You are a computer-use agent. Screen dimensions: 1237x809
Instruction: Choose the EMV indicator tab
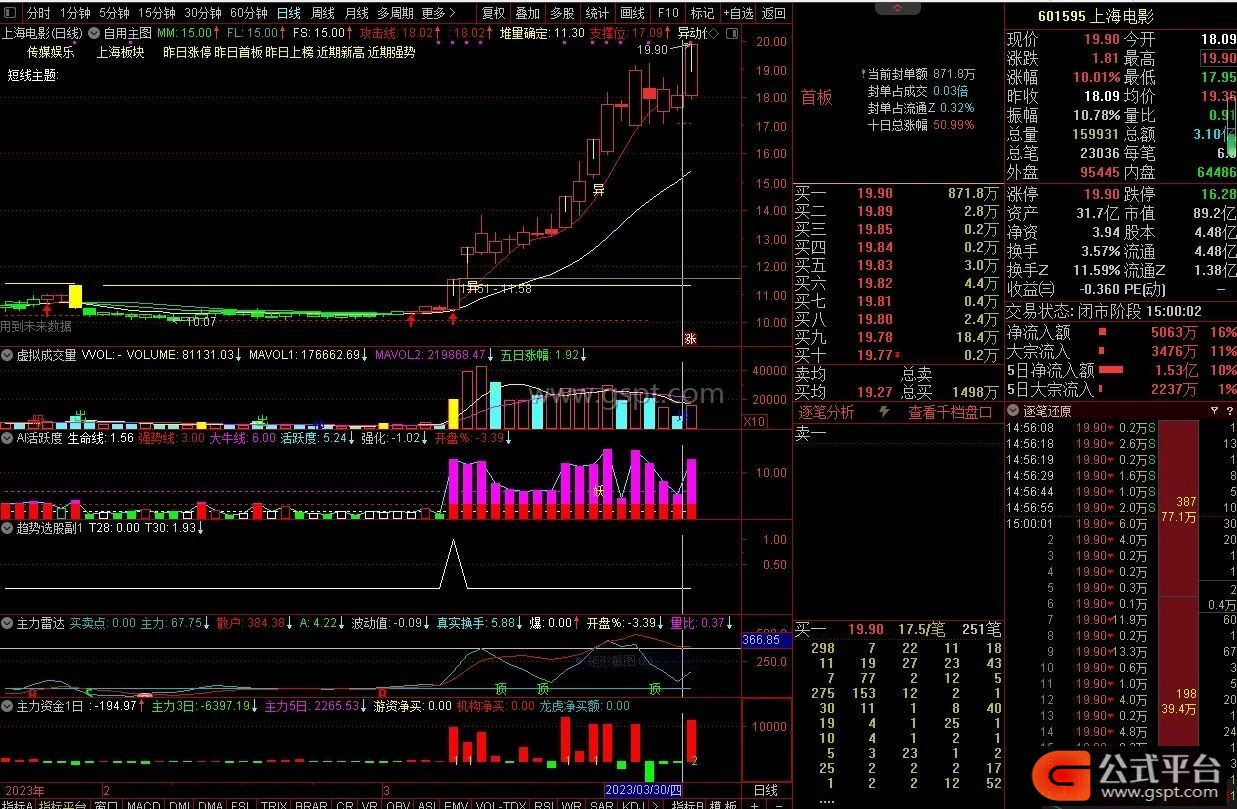tap(455, 803)
